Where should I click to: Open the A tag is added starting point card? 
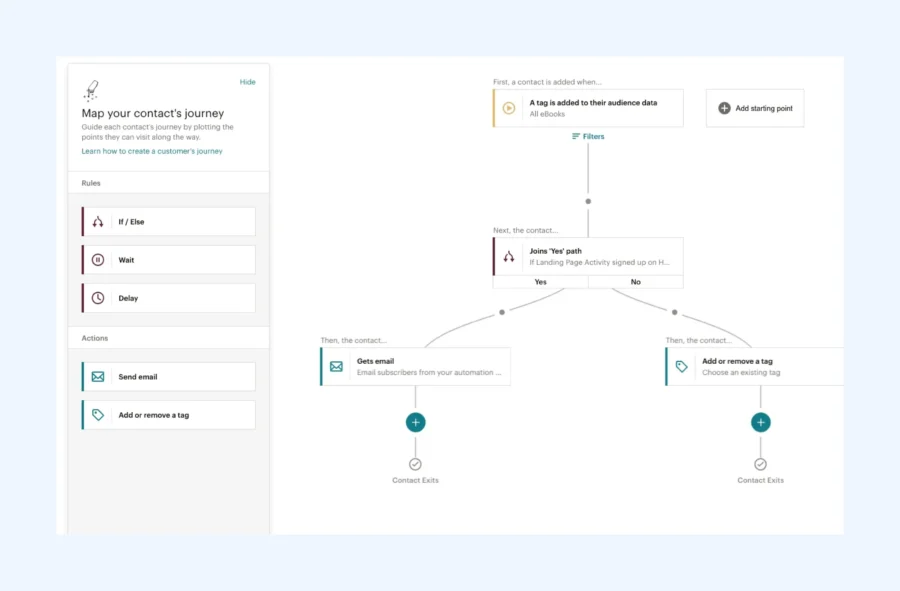[588, 108]
